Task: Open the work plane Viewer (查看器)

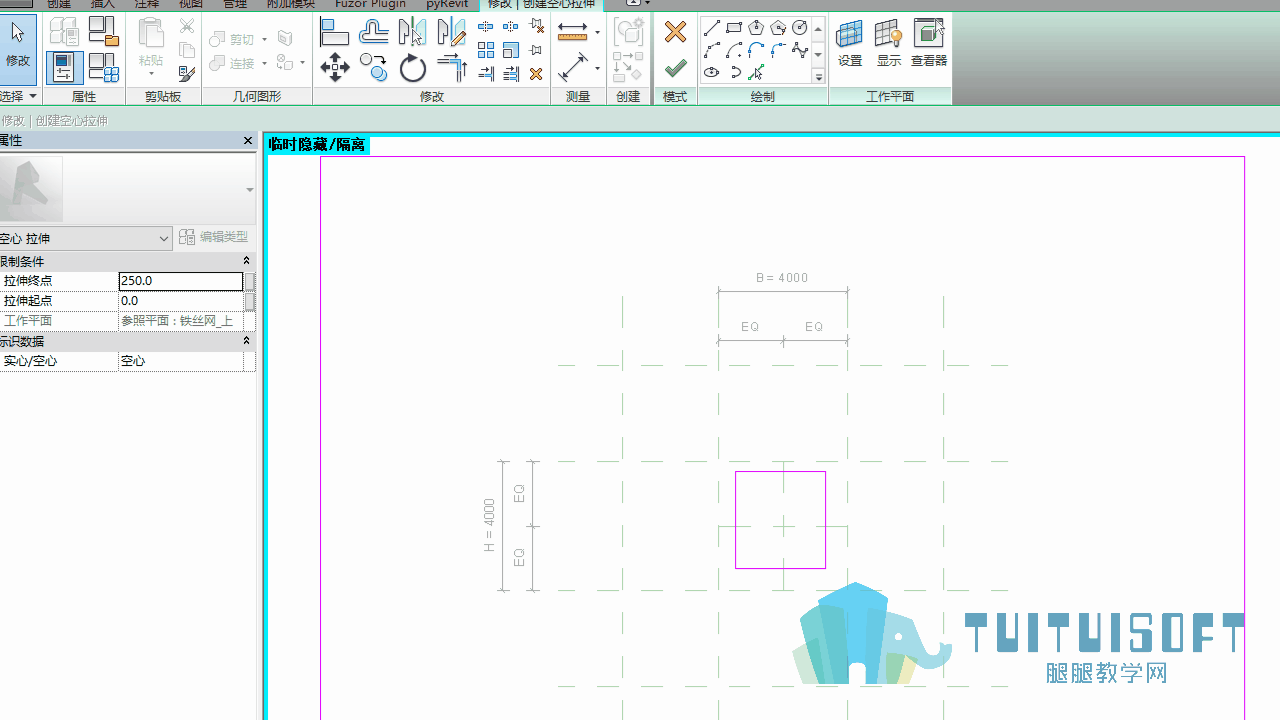Action: (x=929, y=44)
